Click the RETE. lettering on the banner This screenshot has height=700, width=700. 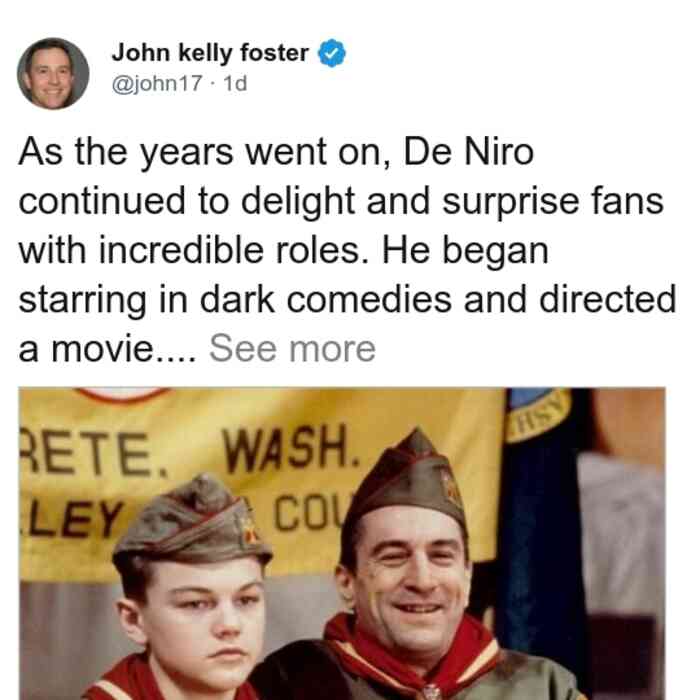[x=92, y=453]
